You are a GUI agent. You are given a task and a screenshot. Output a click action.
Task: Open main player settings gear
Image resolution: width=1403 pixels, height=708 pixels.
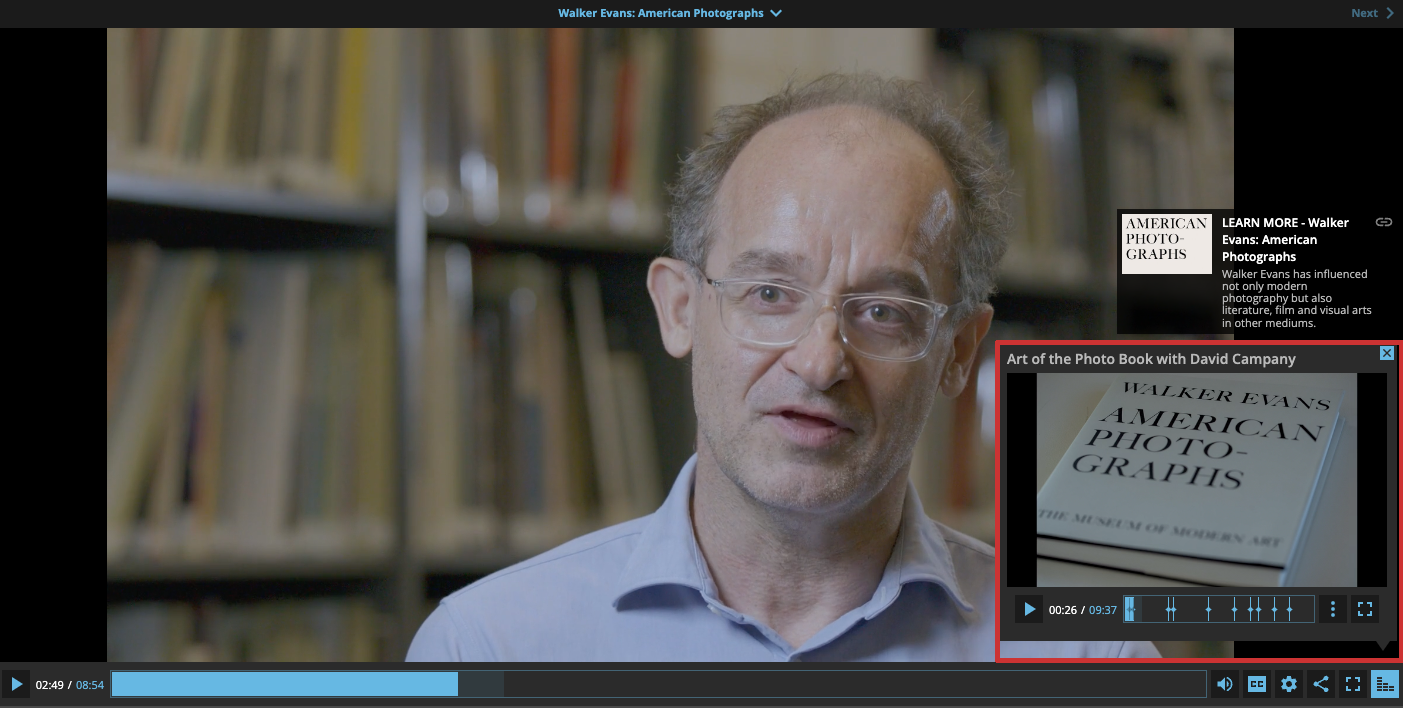click(1289, 685)
